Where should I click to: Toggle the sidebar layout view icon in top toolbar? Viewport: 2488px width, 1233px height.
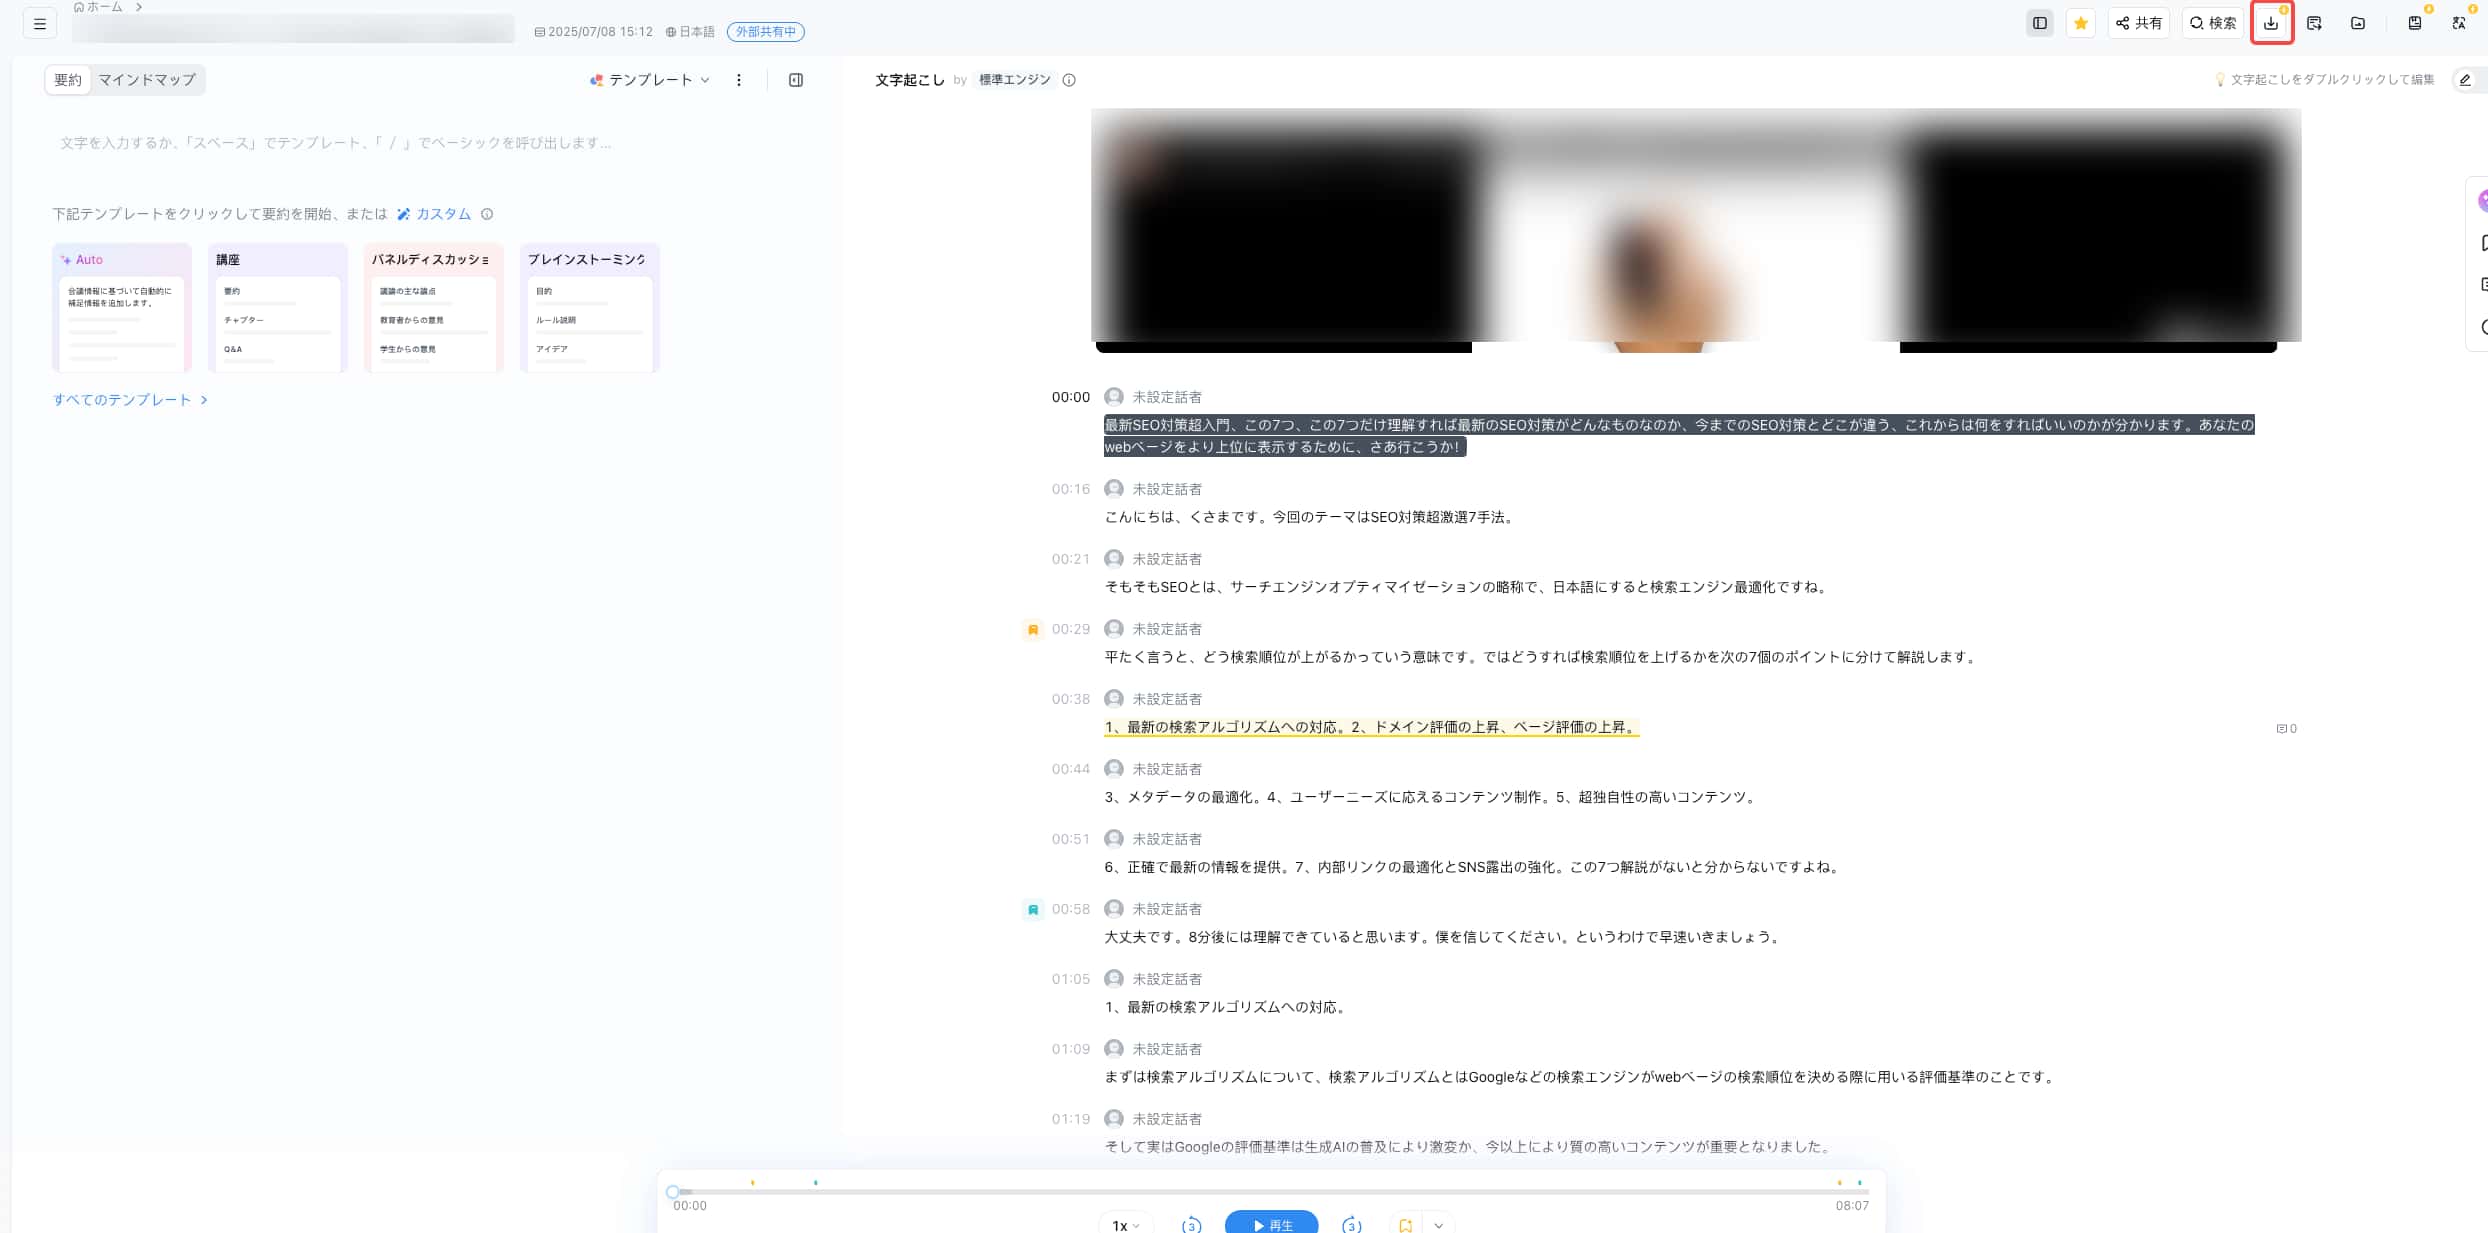[x=2040, y=23]
